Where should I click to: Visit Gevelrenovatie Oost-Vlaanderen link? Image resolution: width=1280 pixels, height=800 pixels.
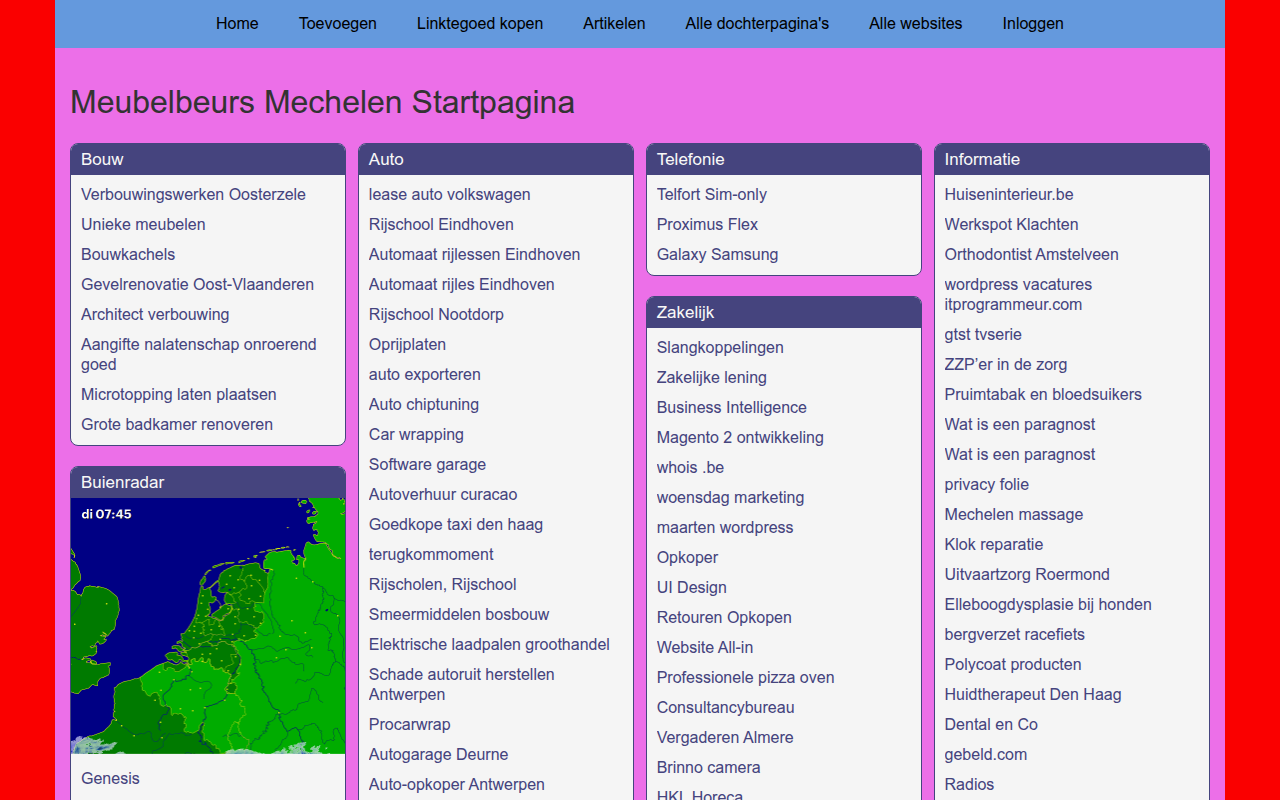pos(197,284)
